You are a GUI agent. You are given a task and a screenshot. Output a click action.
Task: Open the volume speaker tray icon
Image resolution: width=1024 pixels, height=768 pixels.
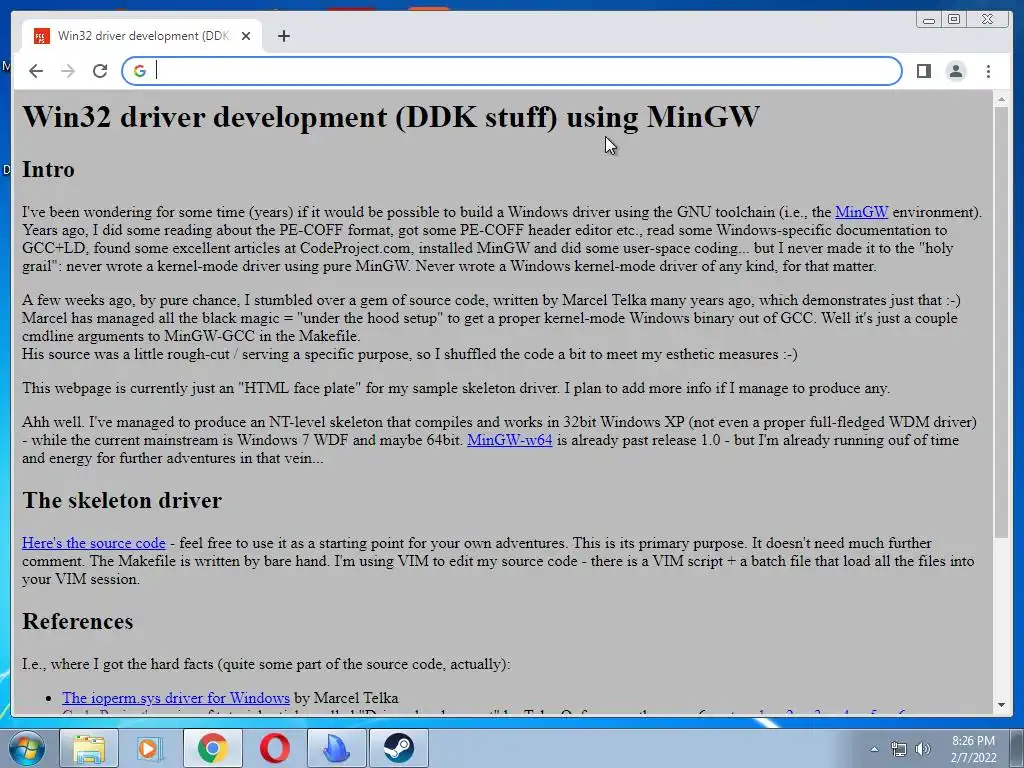923,749
